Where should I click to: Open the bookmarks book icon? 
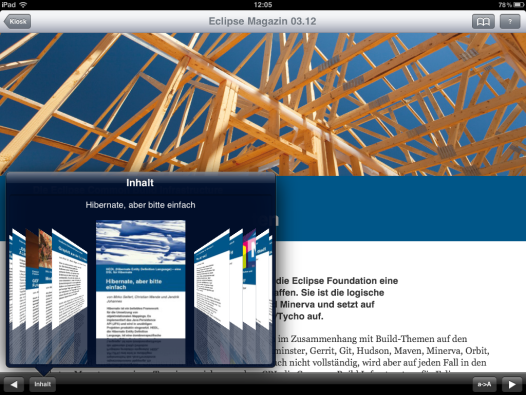point(483,22)
